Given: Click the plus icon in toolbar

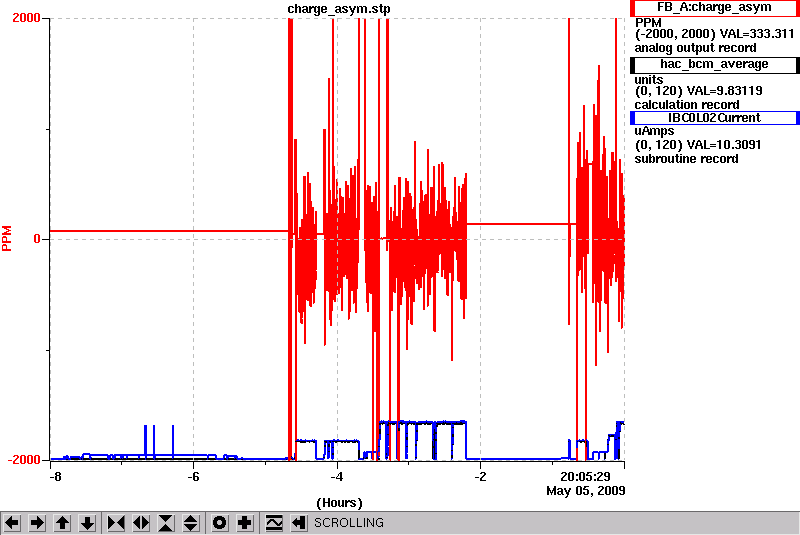Looking at the screenshot, I should 245,523.
